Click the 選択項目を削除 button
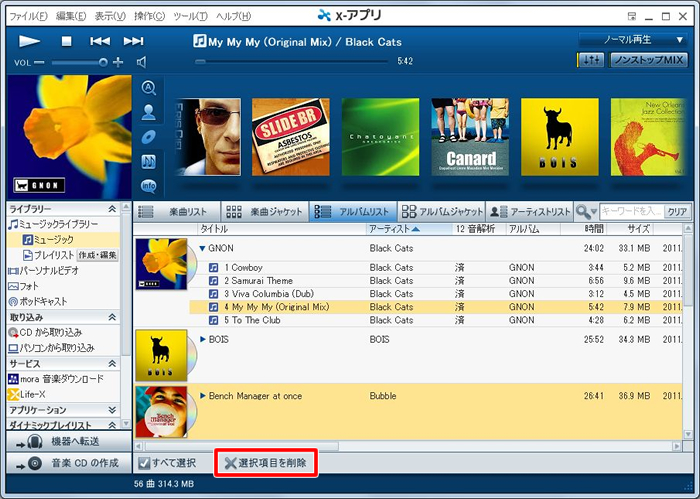 (x=266, y=463)
